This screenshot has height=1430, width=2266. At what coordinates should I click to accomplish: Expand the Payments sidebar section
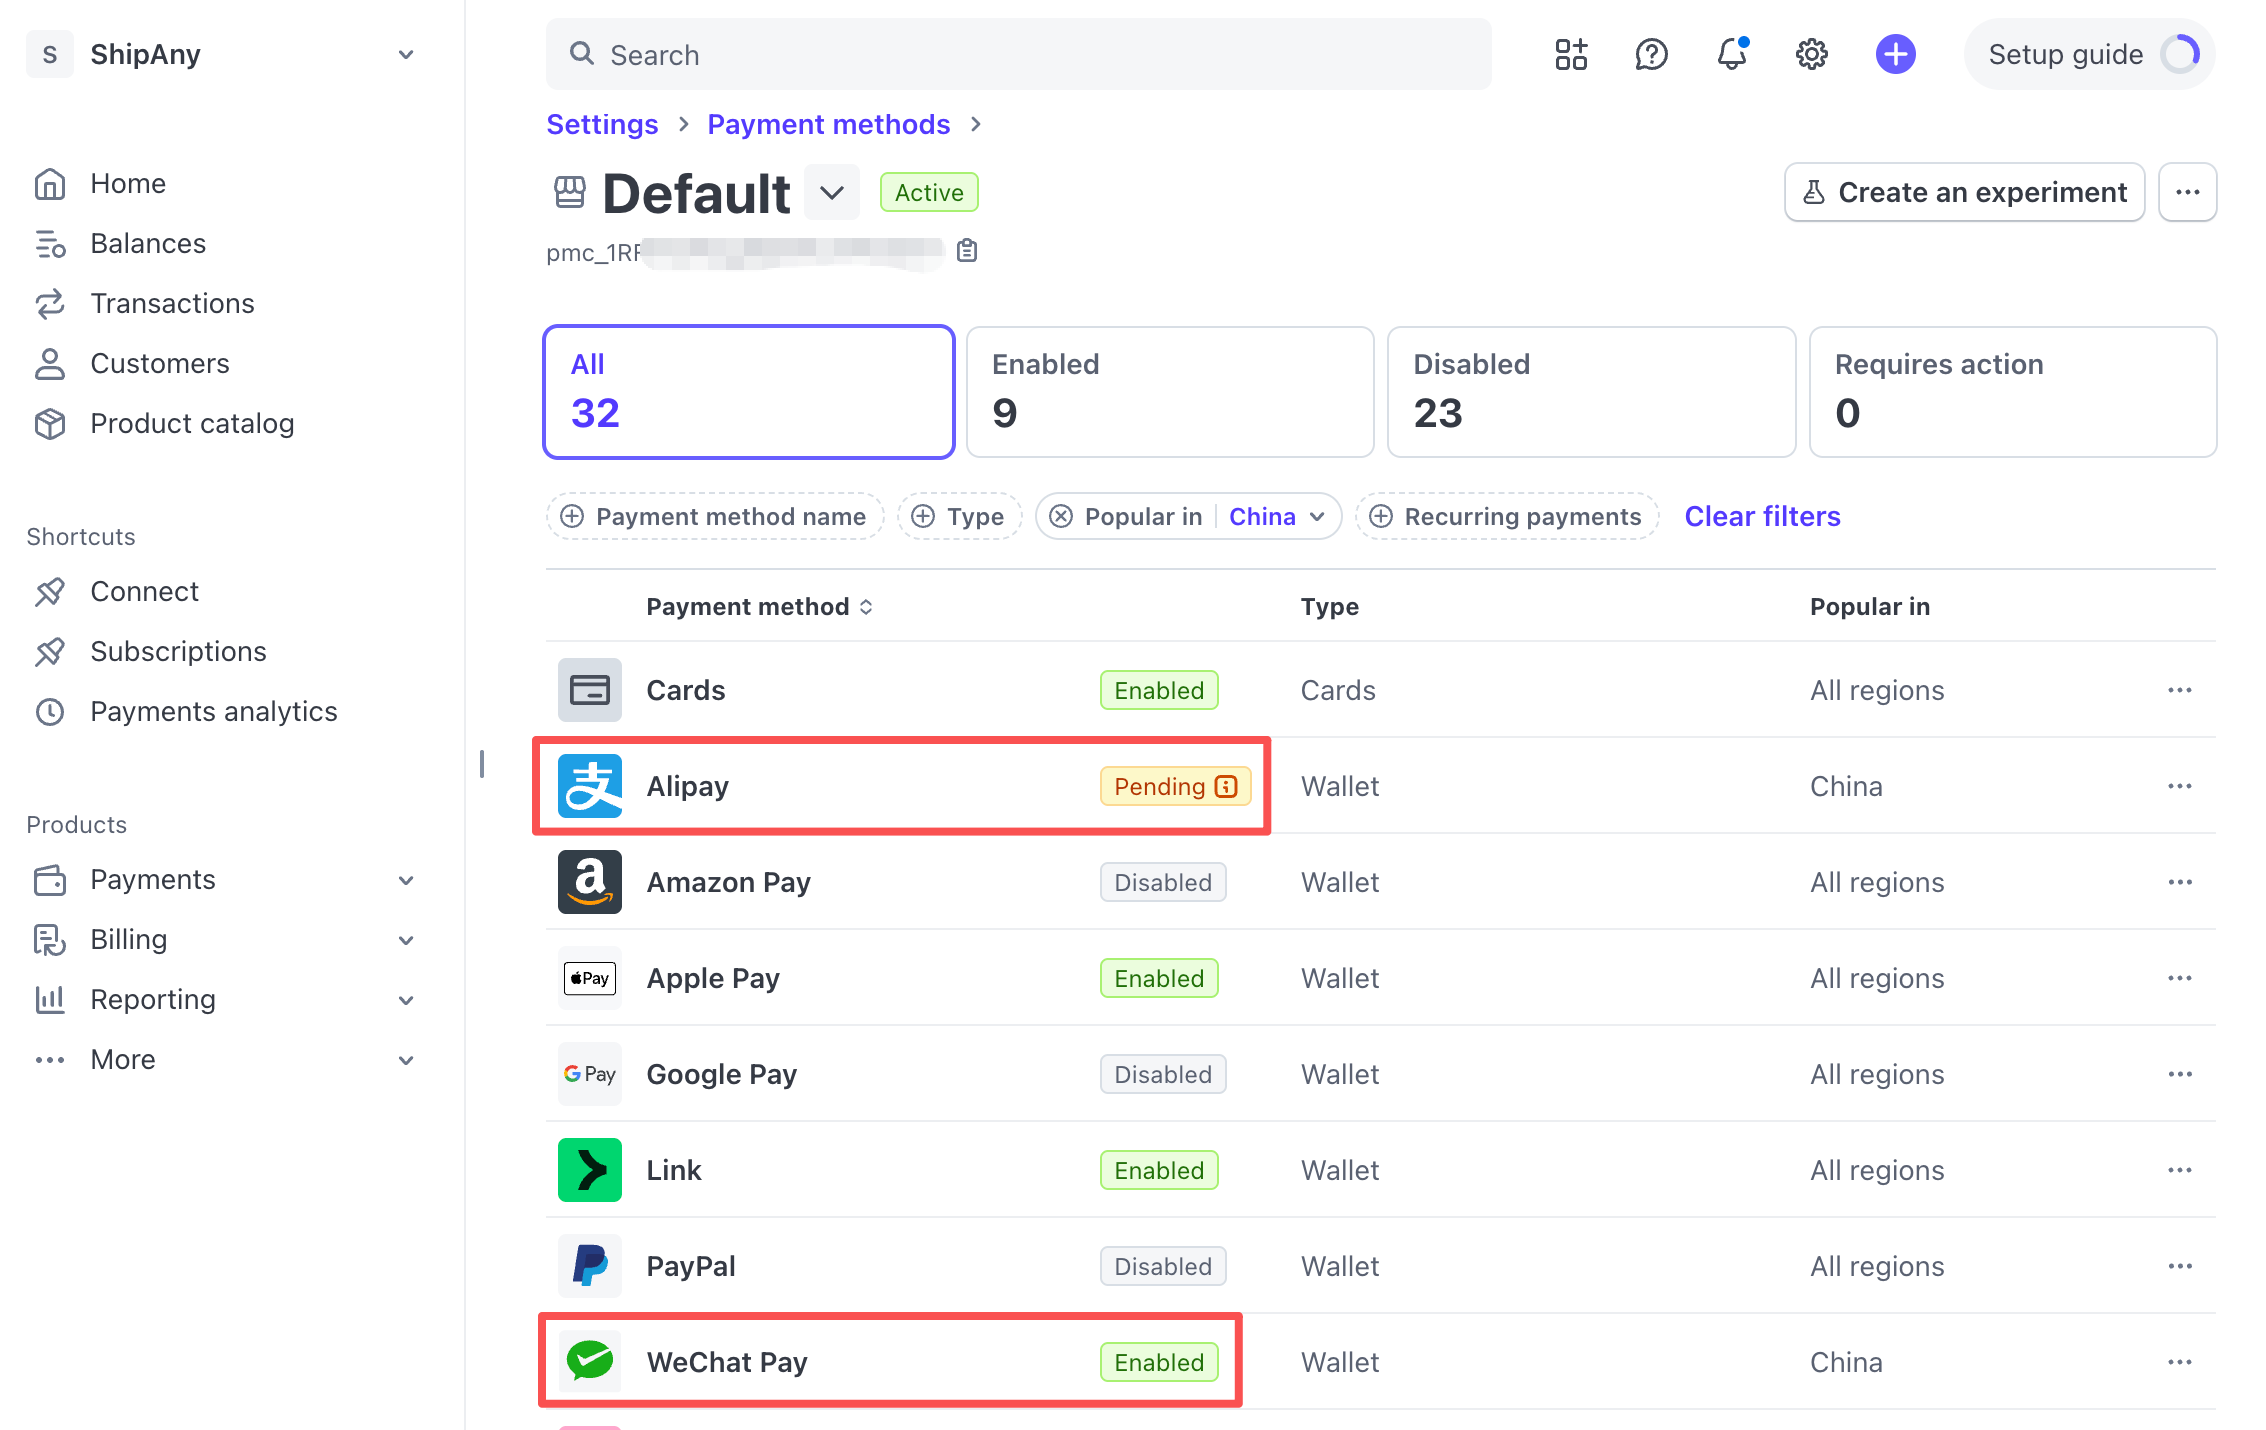[405, 880]
